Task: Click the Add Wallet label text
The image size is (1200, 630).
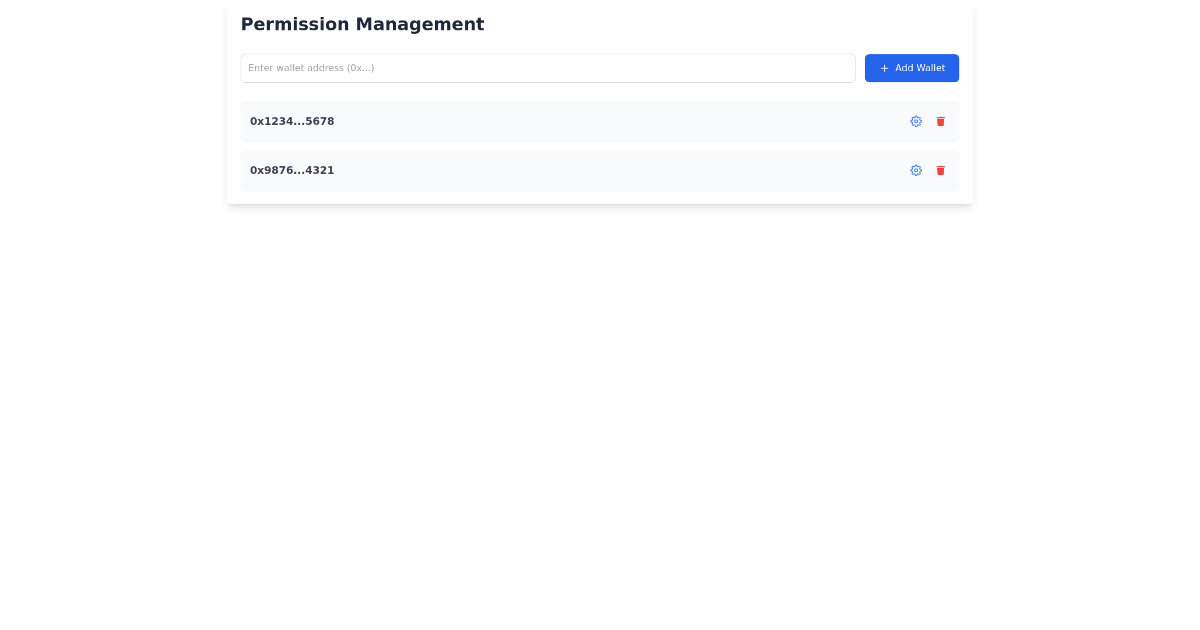Action: pos(920,68)
